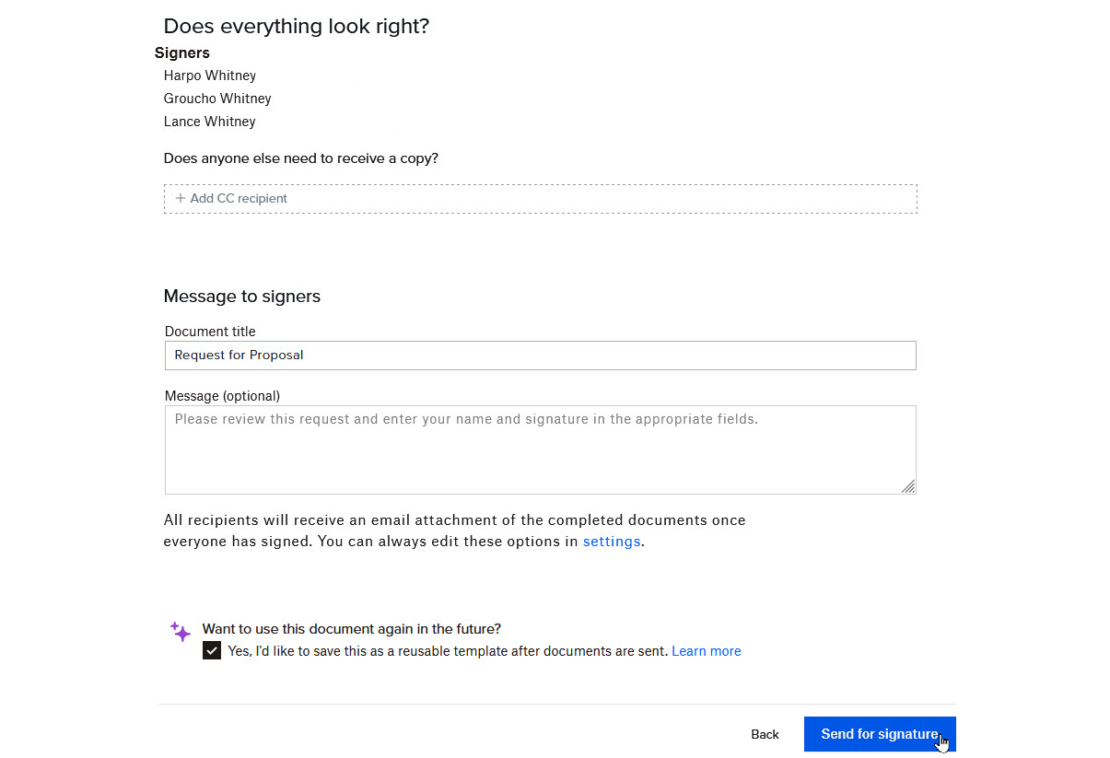Click the Request for Proposal title text
1110x758 pixels.
[x=238, y=354]
